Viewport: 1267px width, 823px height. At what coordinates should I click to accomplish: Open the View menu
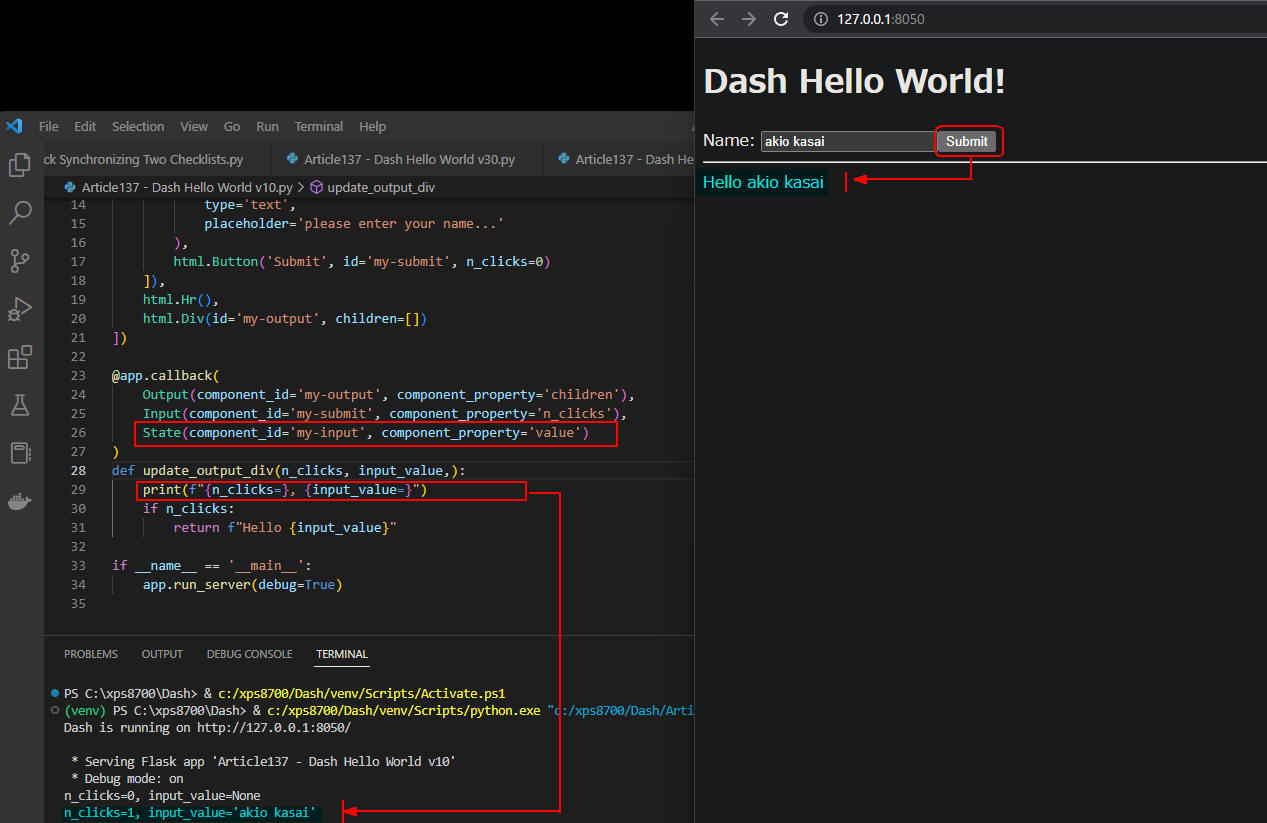pyautogui.click(x=194, y=126)
